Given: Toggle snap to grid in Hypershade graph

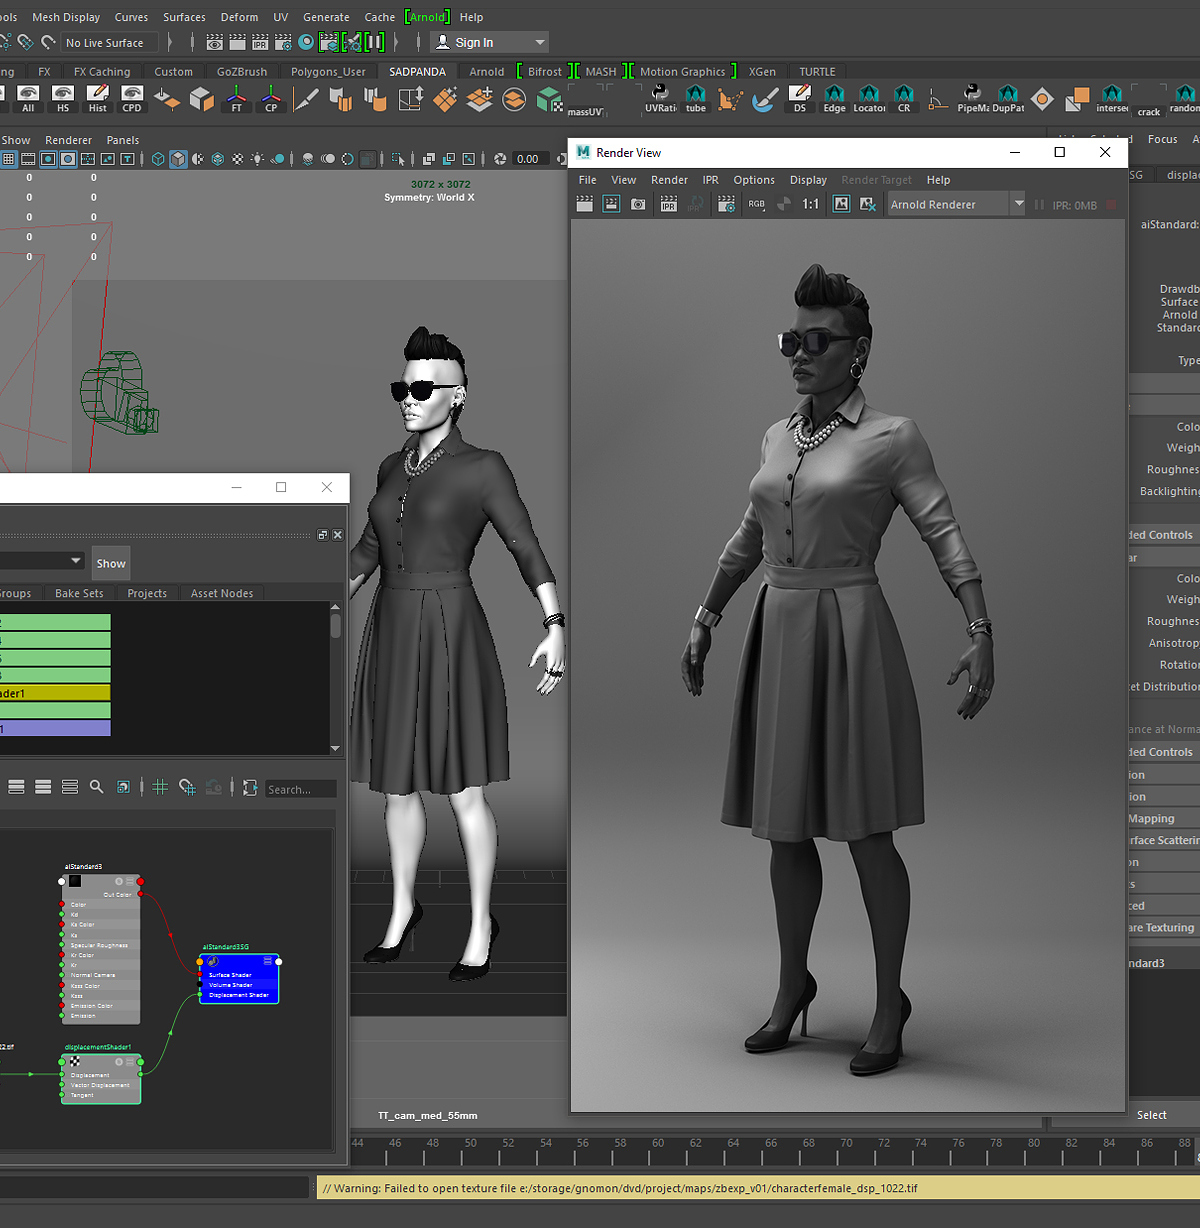Looking at the screenshot, I should tap(187, 788).
